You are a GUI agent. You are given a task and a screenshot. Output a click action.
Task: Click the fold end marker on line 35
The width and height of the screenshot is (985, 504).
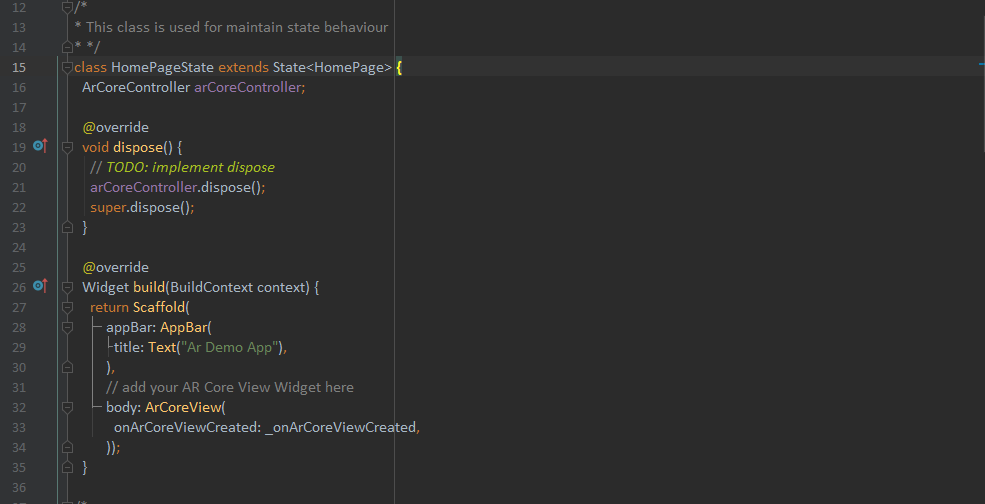pyautogui.click(x=67, y=467)
